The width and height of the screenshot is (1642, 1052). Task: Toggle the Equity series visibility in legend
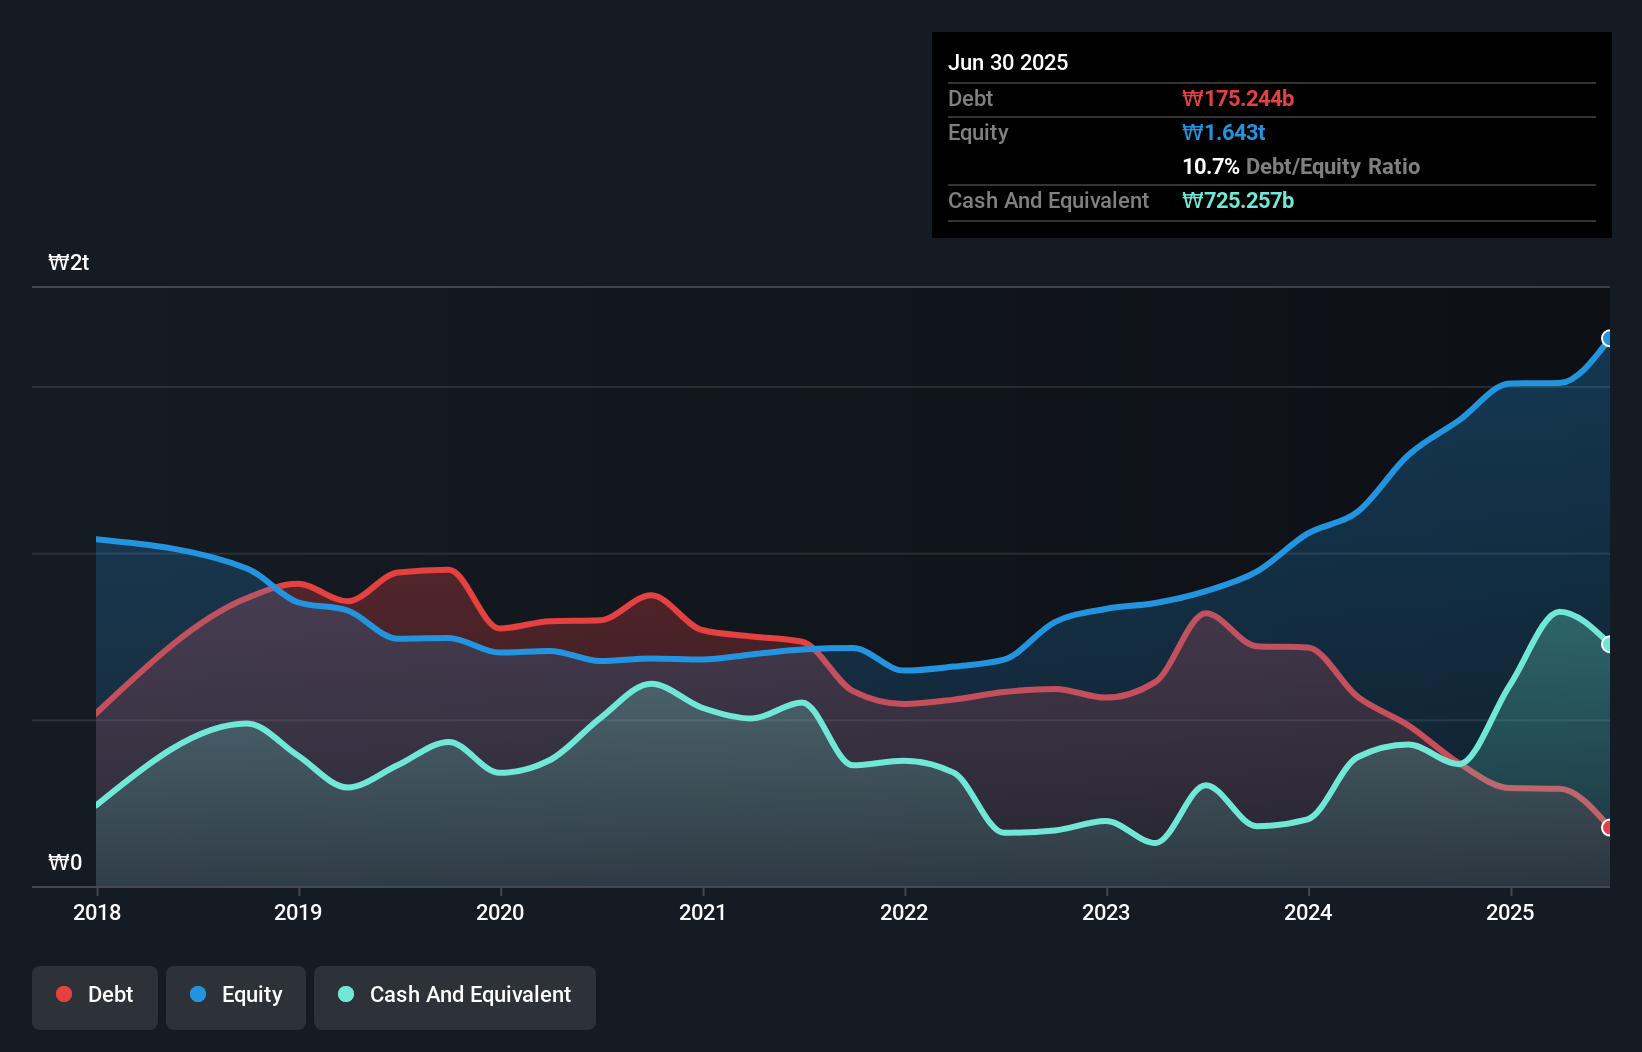235,994
